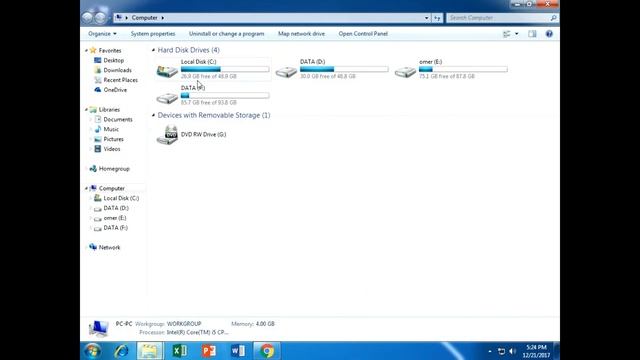Click Show desktop button at taskbar end
This screenshot has height=360, width=640.
click(556, 351)
